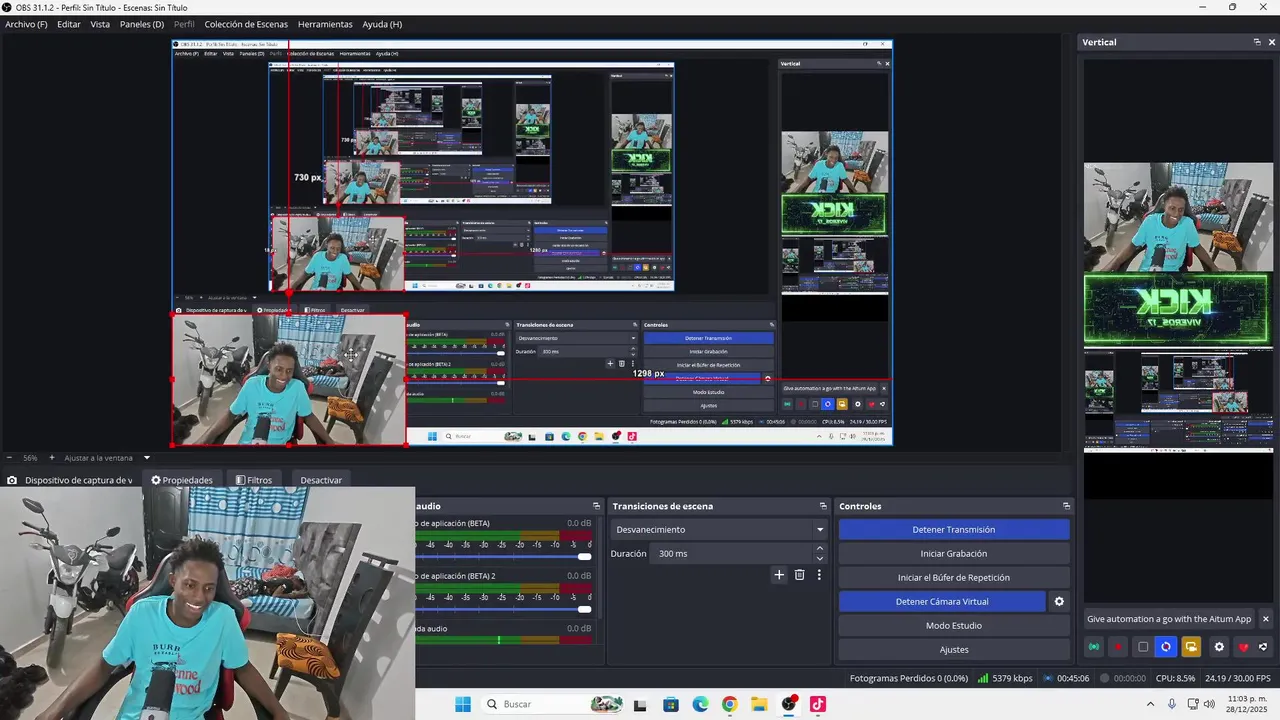Click the system tray volume icon
This screenshot has height=720, width=1280.
[1209, 704]
